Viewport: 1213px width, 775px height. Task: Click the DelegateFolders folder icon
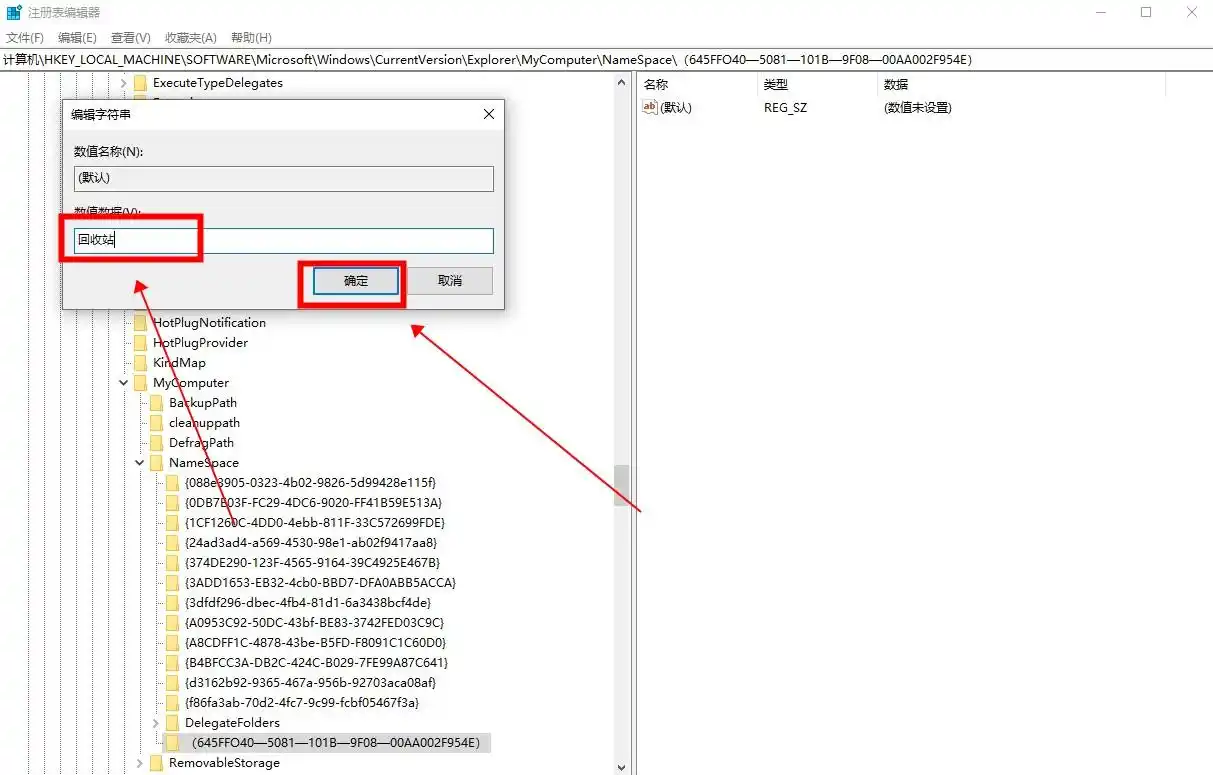pyautogui.click(x=172, y=723)
